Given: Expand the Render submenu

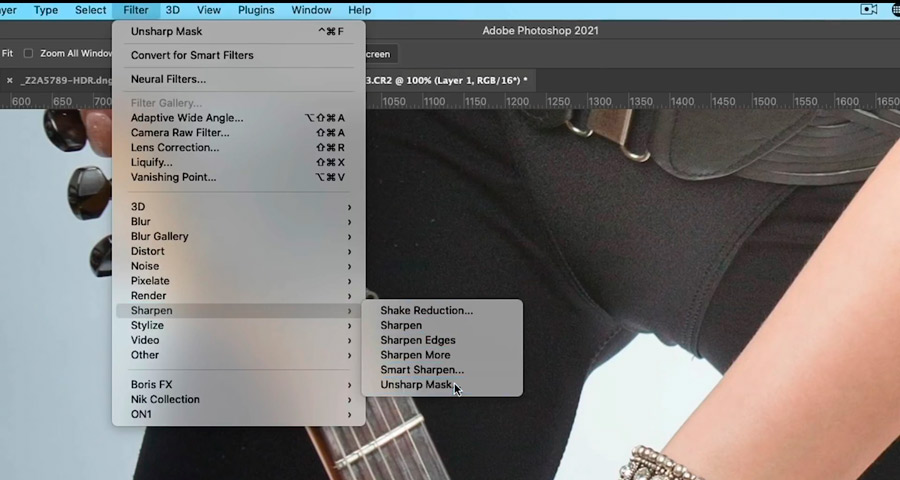Looking at the screenshot, I should click(238, 296).
